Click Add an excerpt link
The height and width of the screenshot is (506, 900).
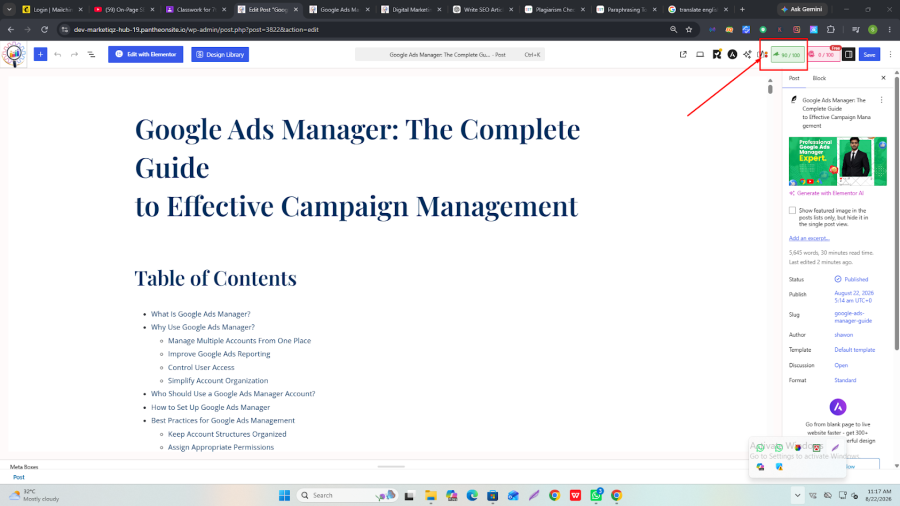(x=809, y=238)
